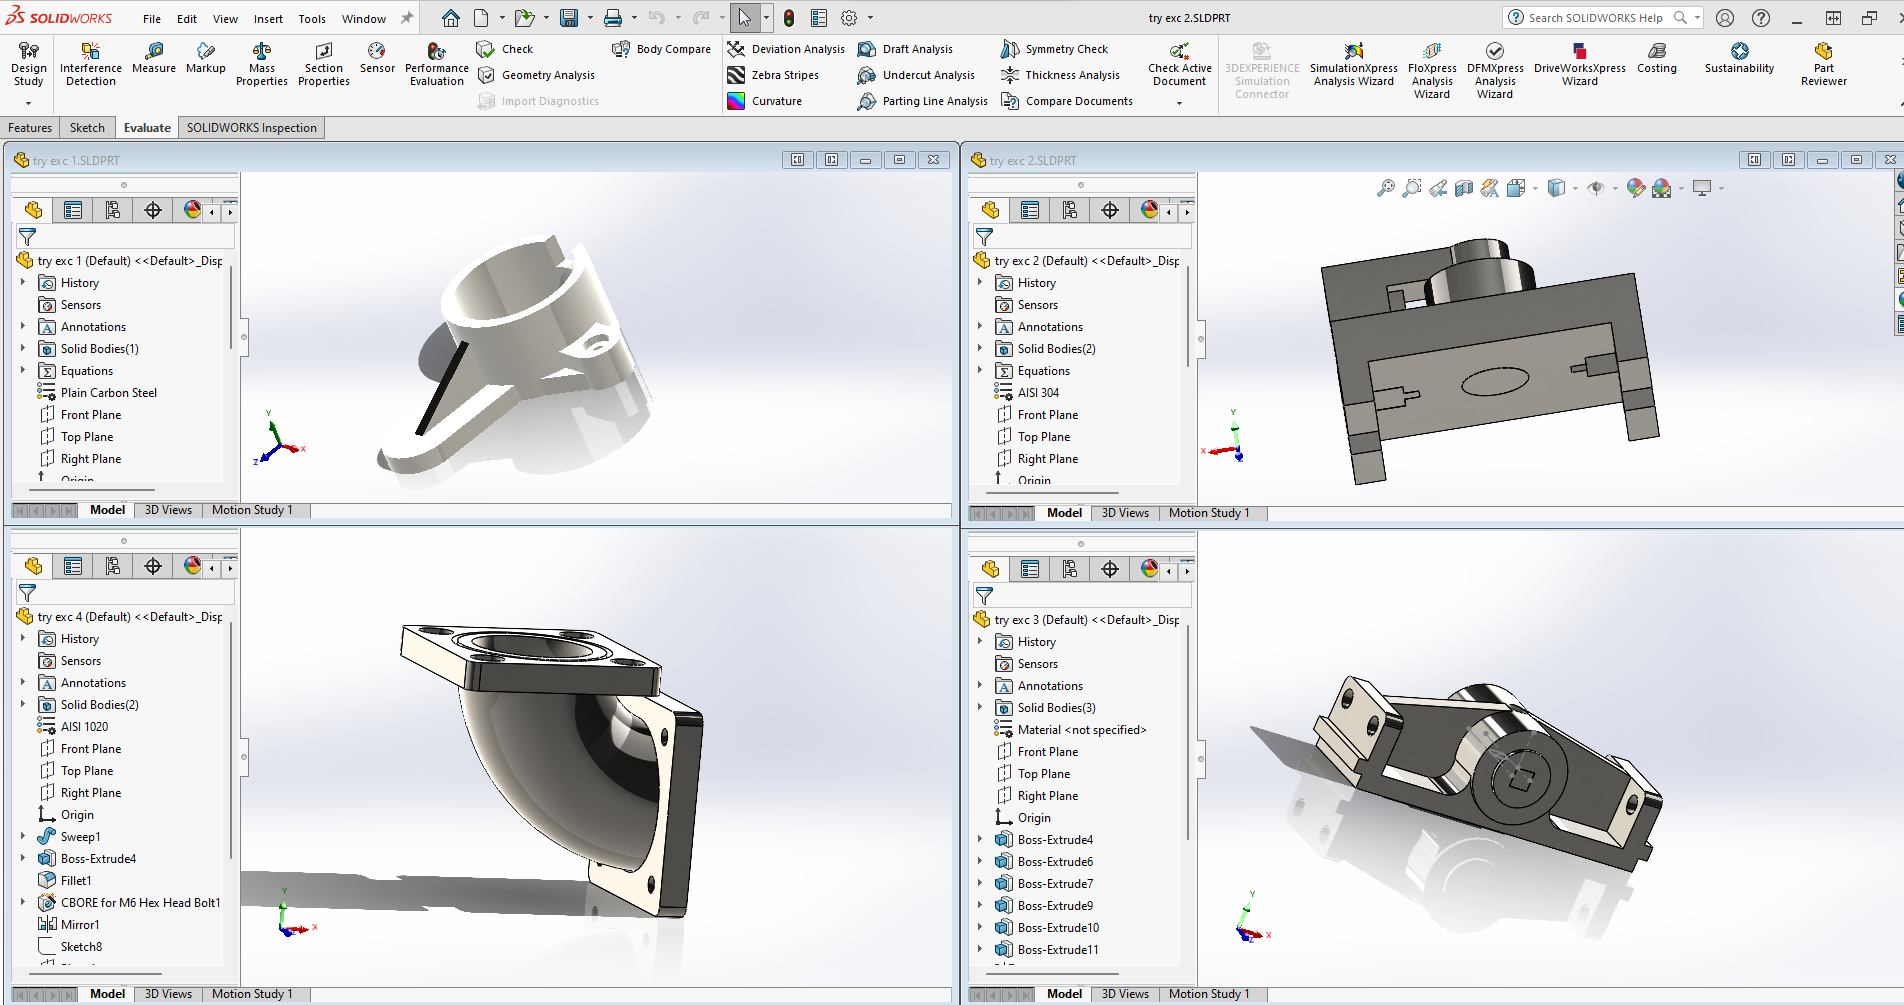Open Mass Properties
Viewport: 1904px width, 1005px height.
click(262, 64)
